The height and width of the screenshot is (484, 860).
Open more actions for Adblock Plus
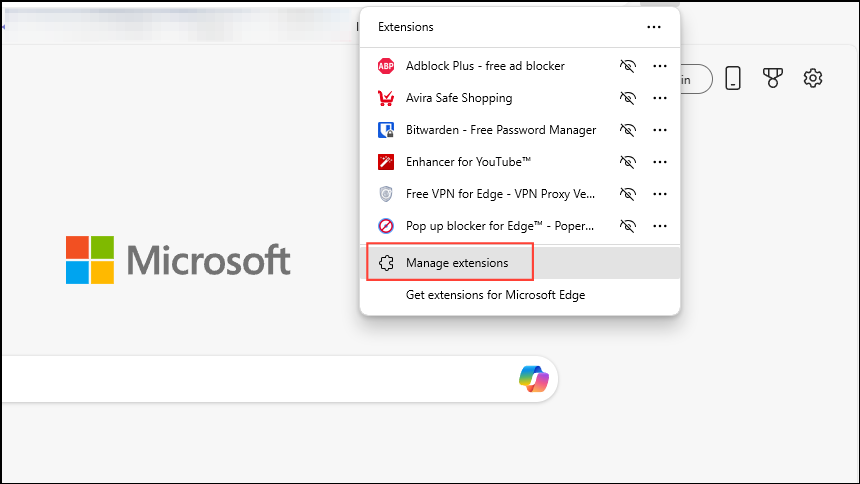click(x=660, y=66)
